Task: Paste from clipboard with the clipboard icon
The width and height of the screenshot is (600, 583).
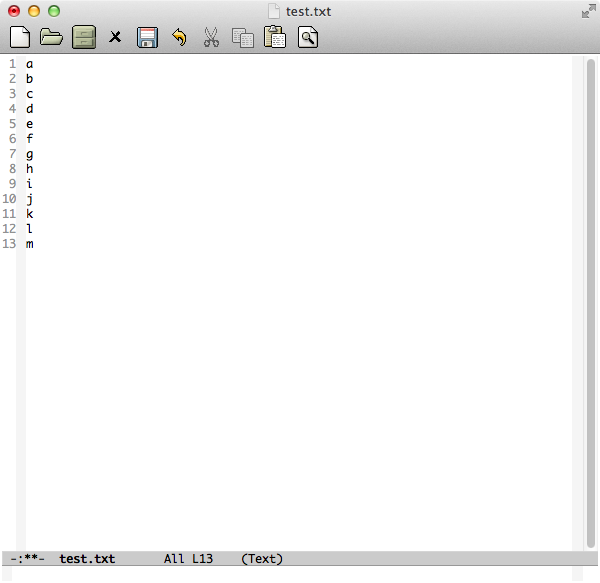Action: 275,37
